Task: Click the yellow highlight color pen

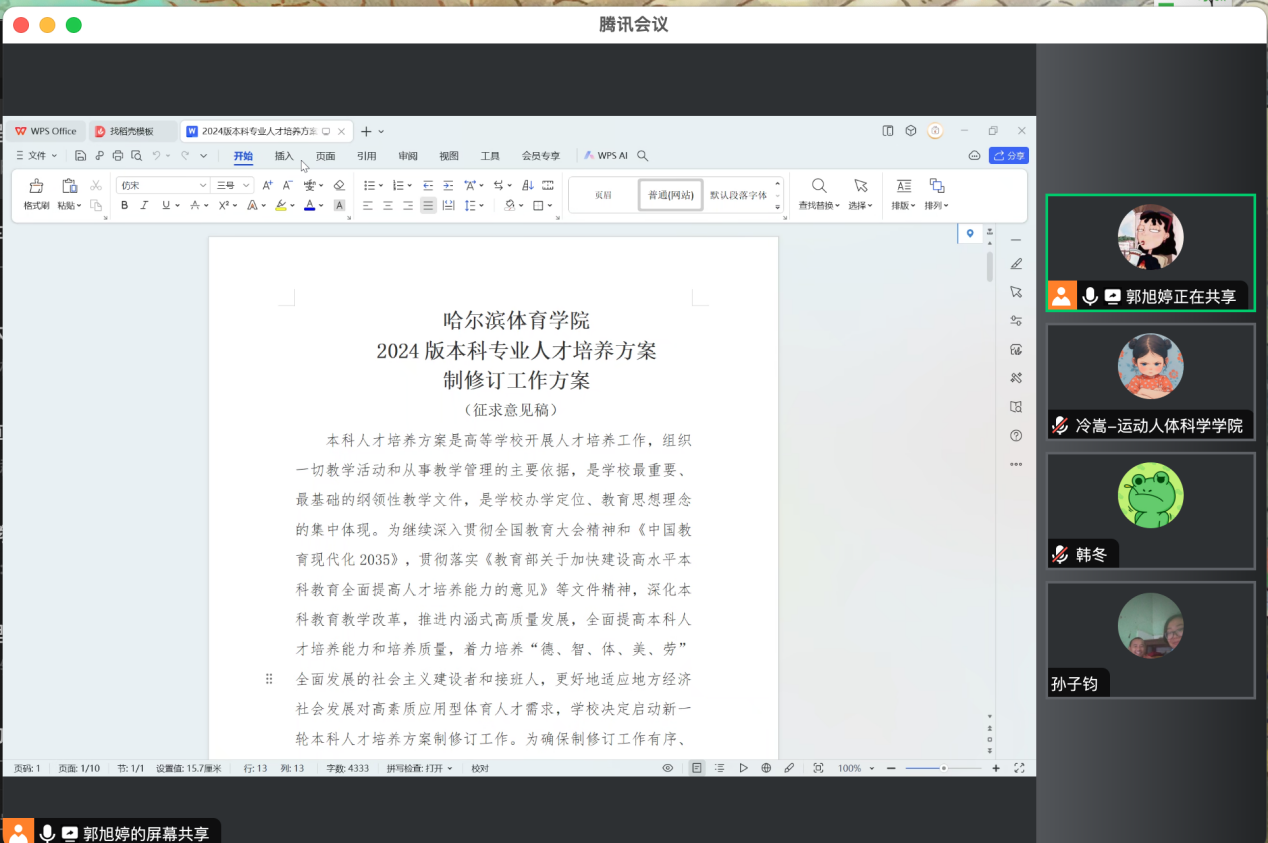Action: point(281,205)
